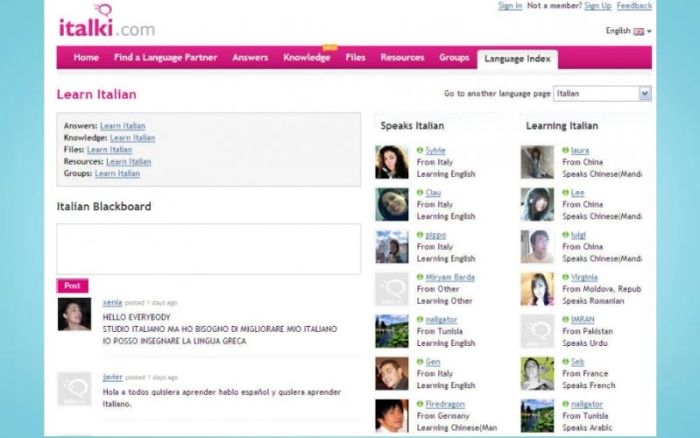
Task: Open Find a Language Partner
Action: tap(165, 57)
